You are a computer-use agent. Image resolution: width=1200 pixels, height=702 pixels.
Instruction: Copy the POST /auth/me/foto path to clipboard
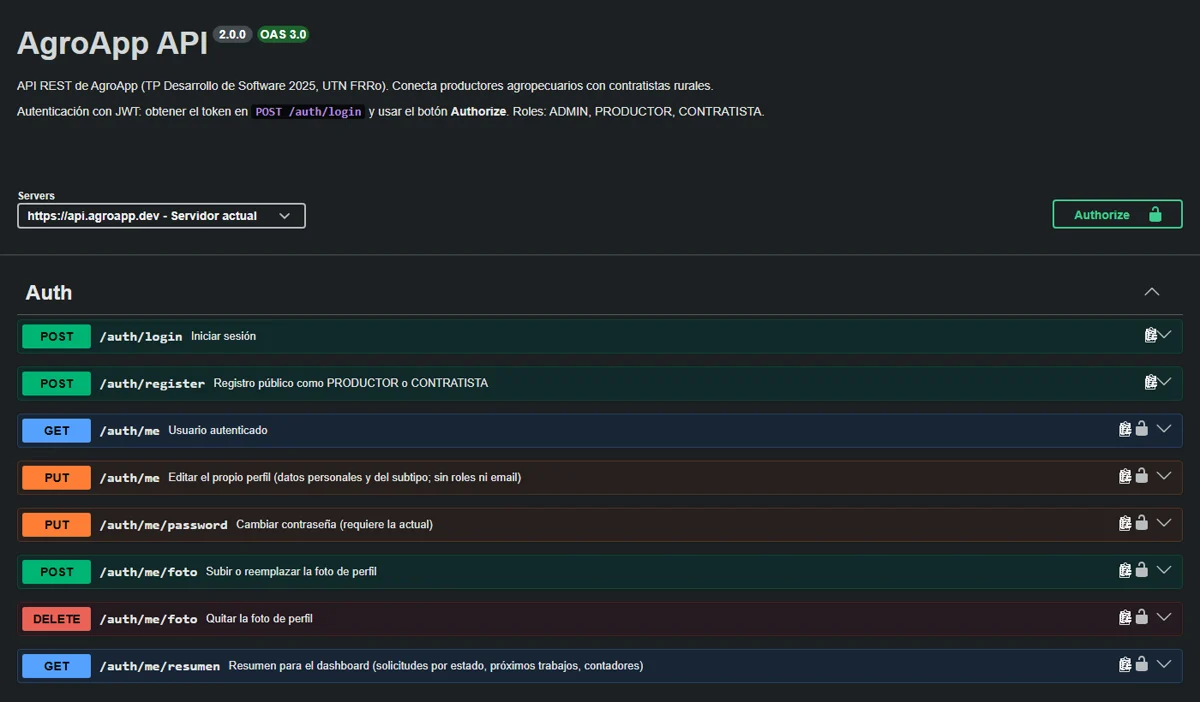(1125, 571)
